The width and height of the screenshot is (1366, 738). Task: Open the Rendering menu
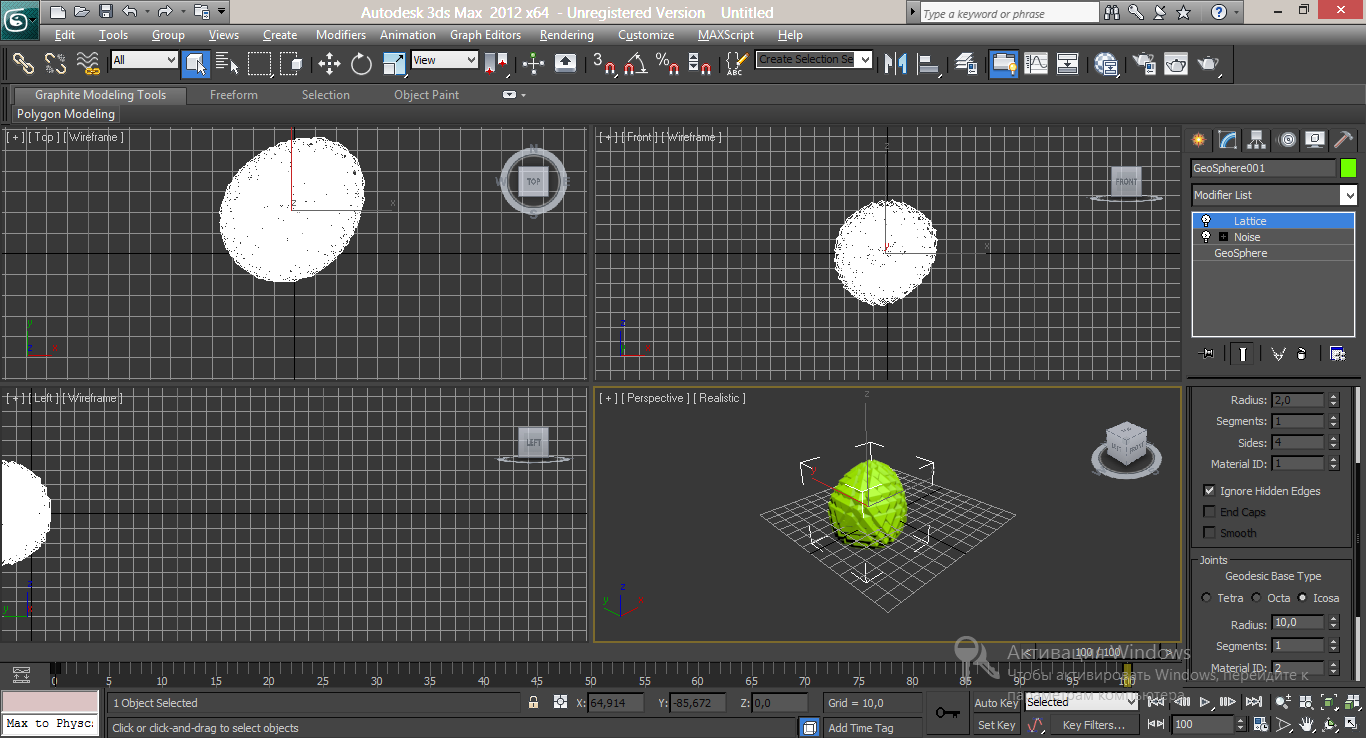click(x=566, y=35)
